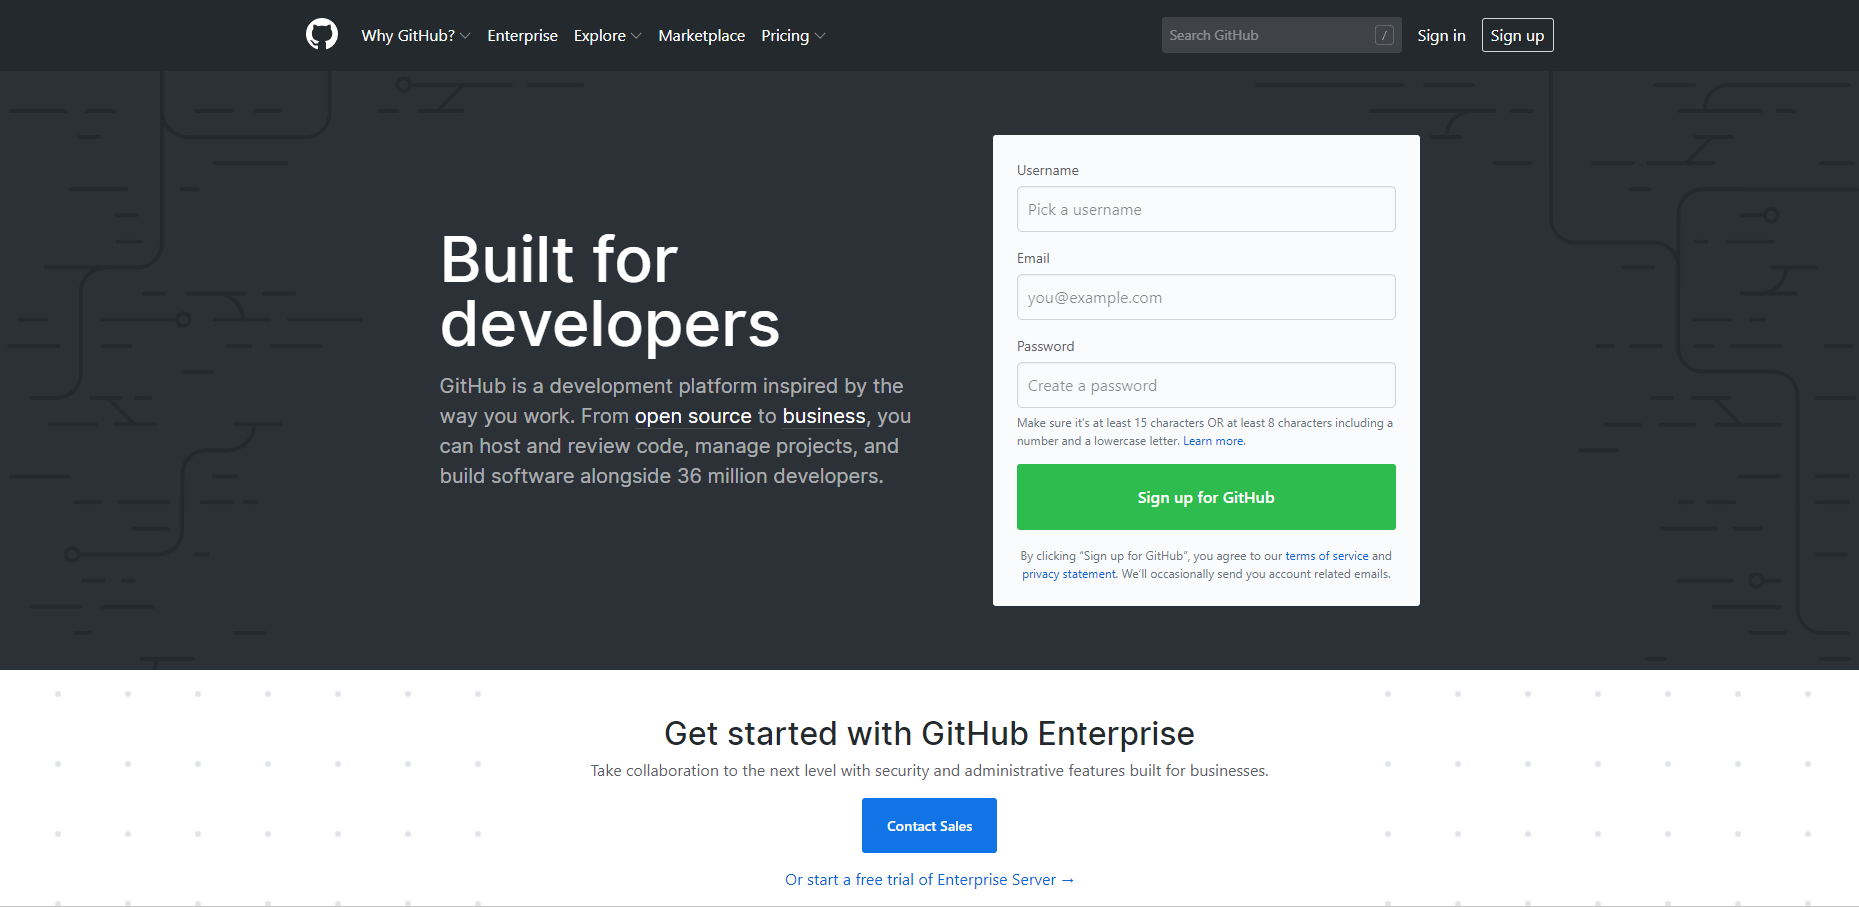1859x907 pixels.
Task: Expand the Pricing dropdown menu
Action: click(793, 35)
